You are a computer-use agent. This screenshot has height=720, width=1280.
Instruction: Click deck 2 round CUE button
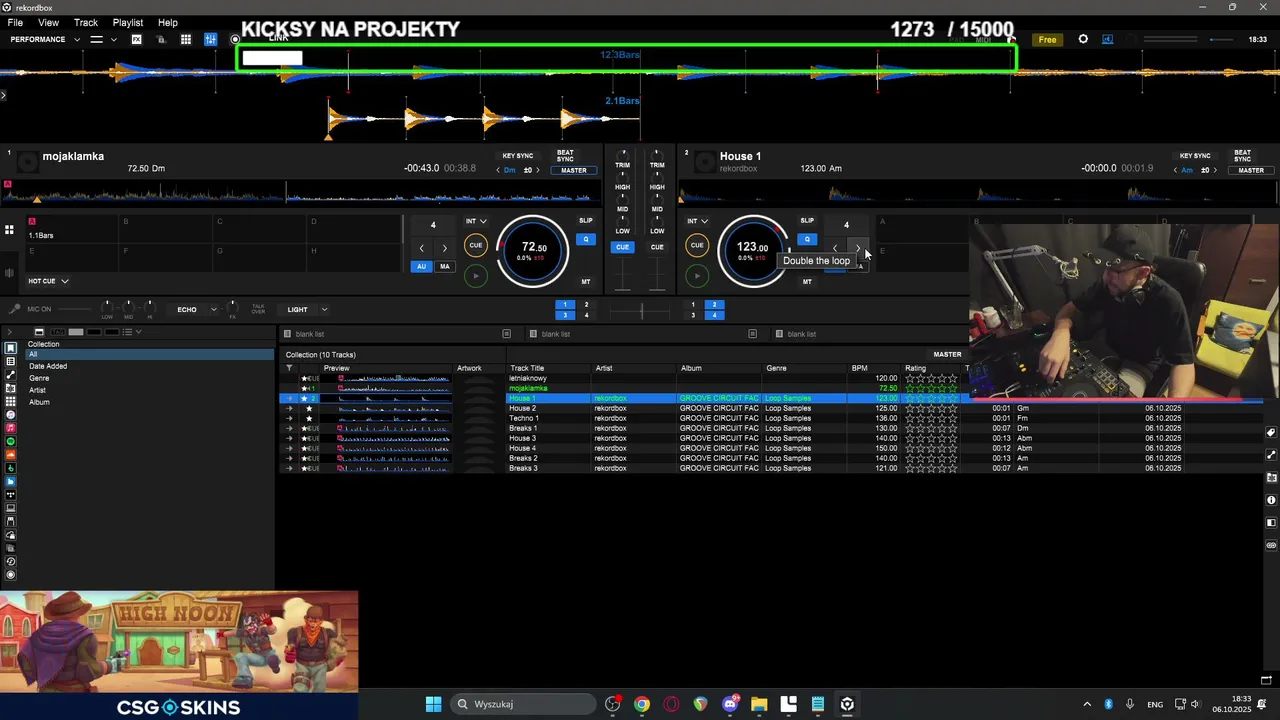pos(697,245)
